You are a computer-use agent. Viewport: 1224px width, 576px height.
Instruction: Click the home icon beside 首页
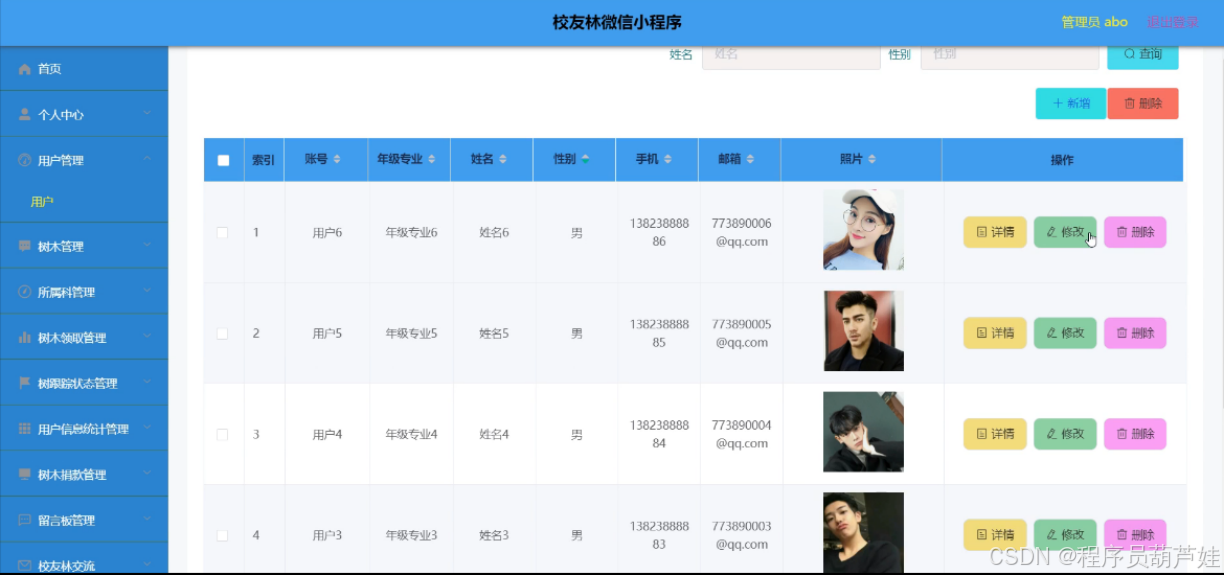pyautogui.click(x=25, y=69)
